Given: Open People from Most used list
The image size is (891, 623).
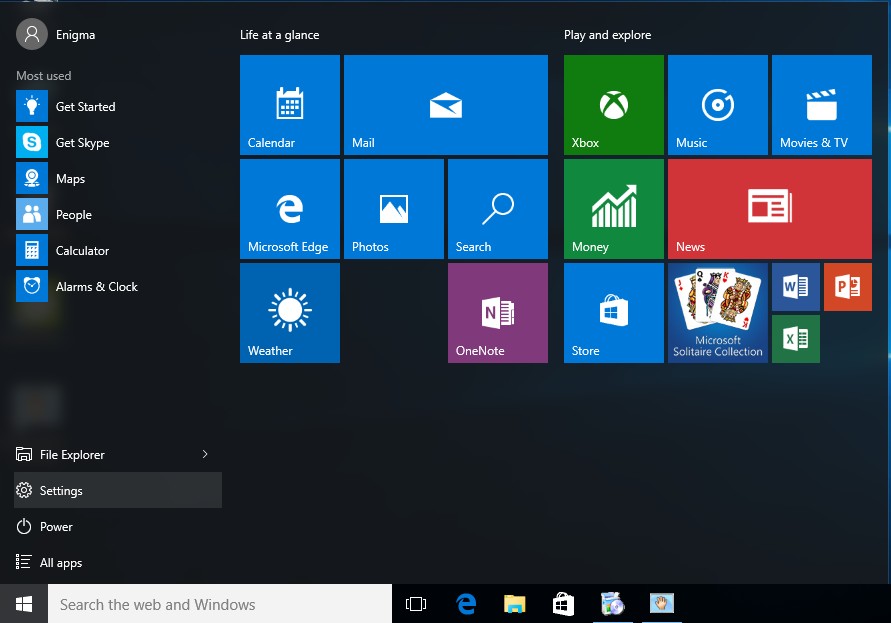Looking at the screenshot, I should coord(118,214).
